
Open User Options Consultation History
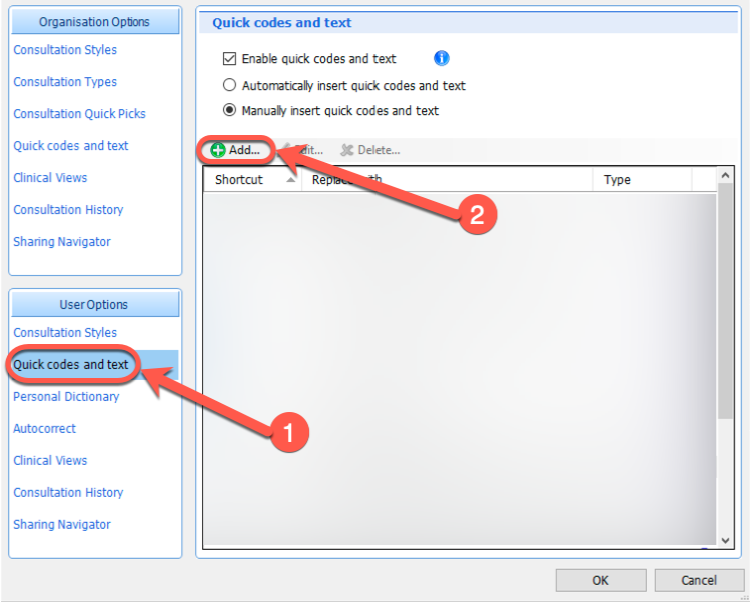click(68, 493)
